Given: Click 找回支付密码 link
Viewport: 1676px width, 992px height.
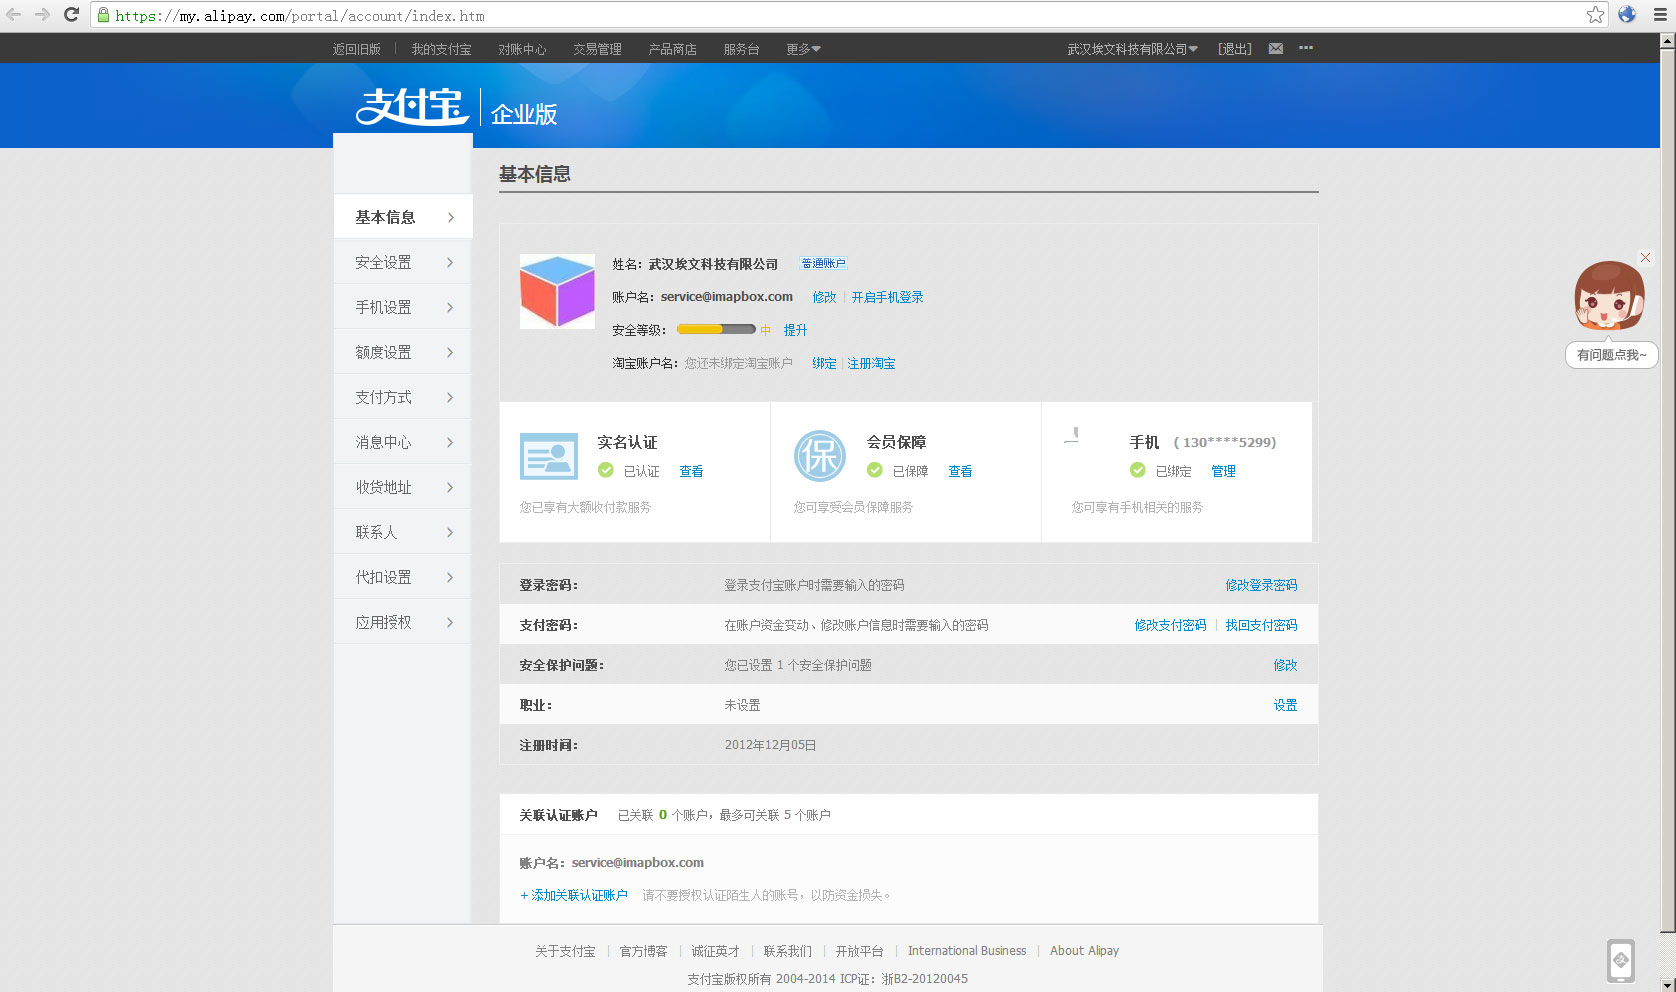Looking at the screenshot, I should tap(1261, 625).
